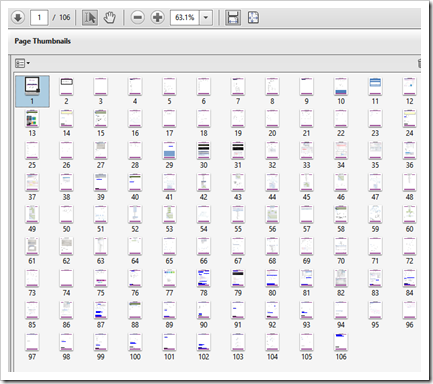Click the page number input box
This screenshot has height=384, width=433.
pyautogui.click(x=39, y=17)
